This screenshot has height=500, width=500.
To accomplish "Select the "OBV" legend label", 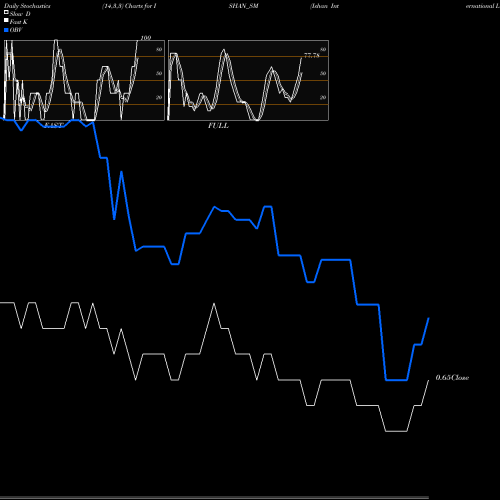I will pyautogui.click(x=16, y=30).
